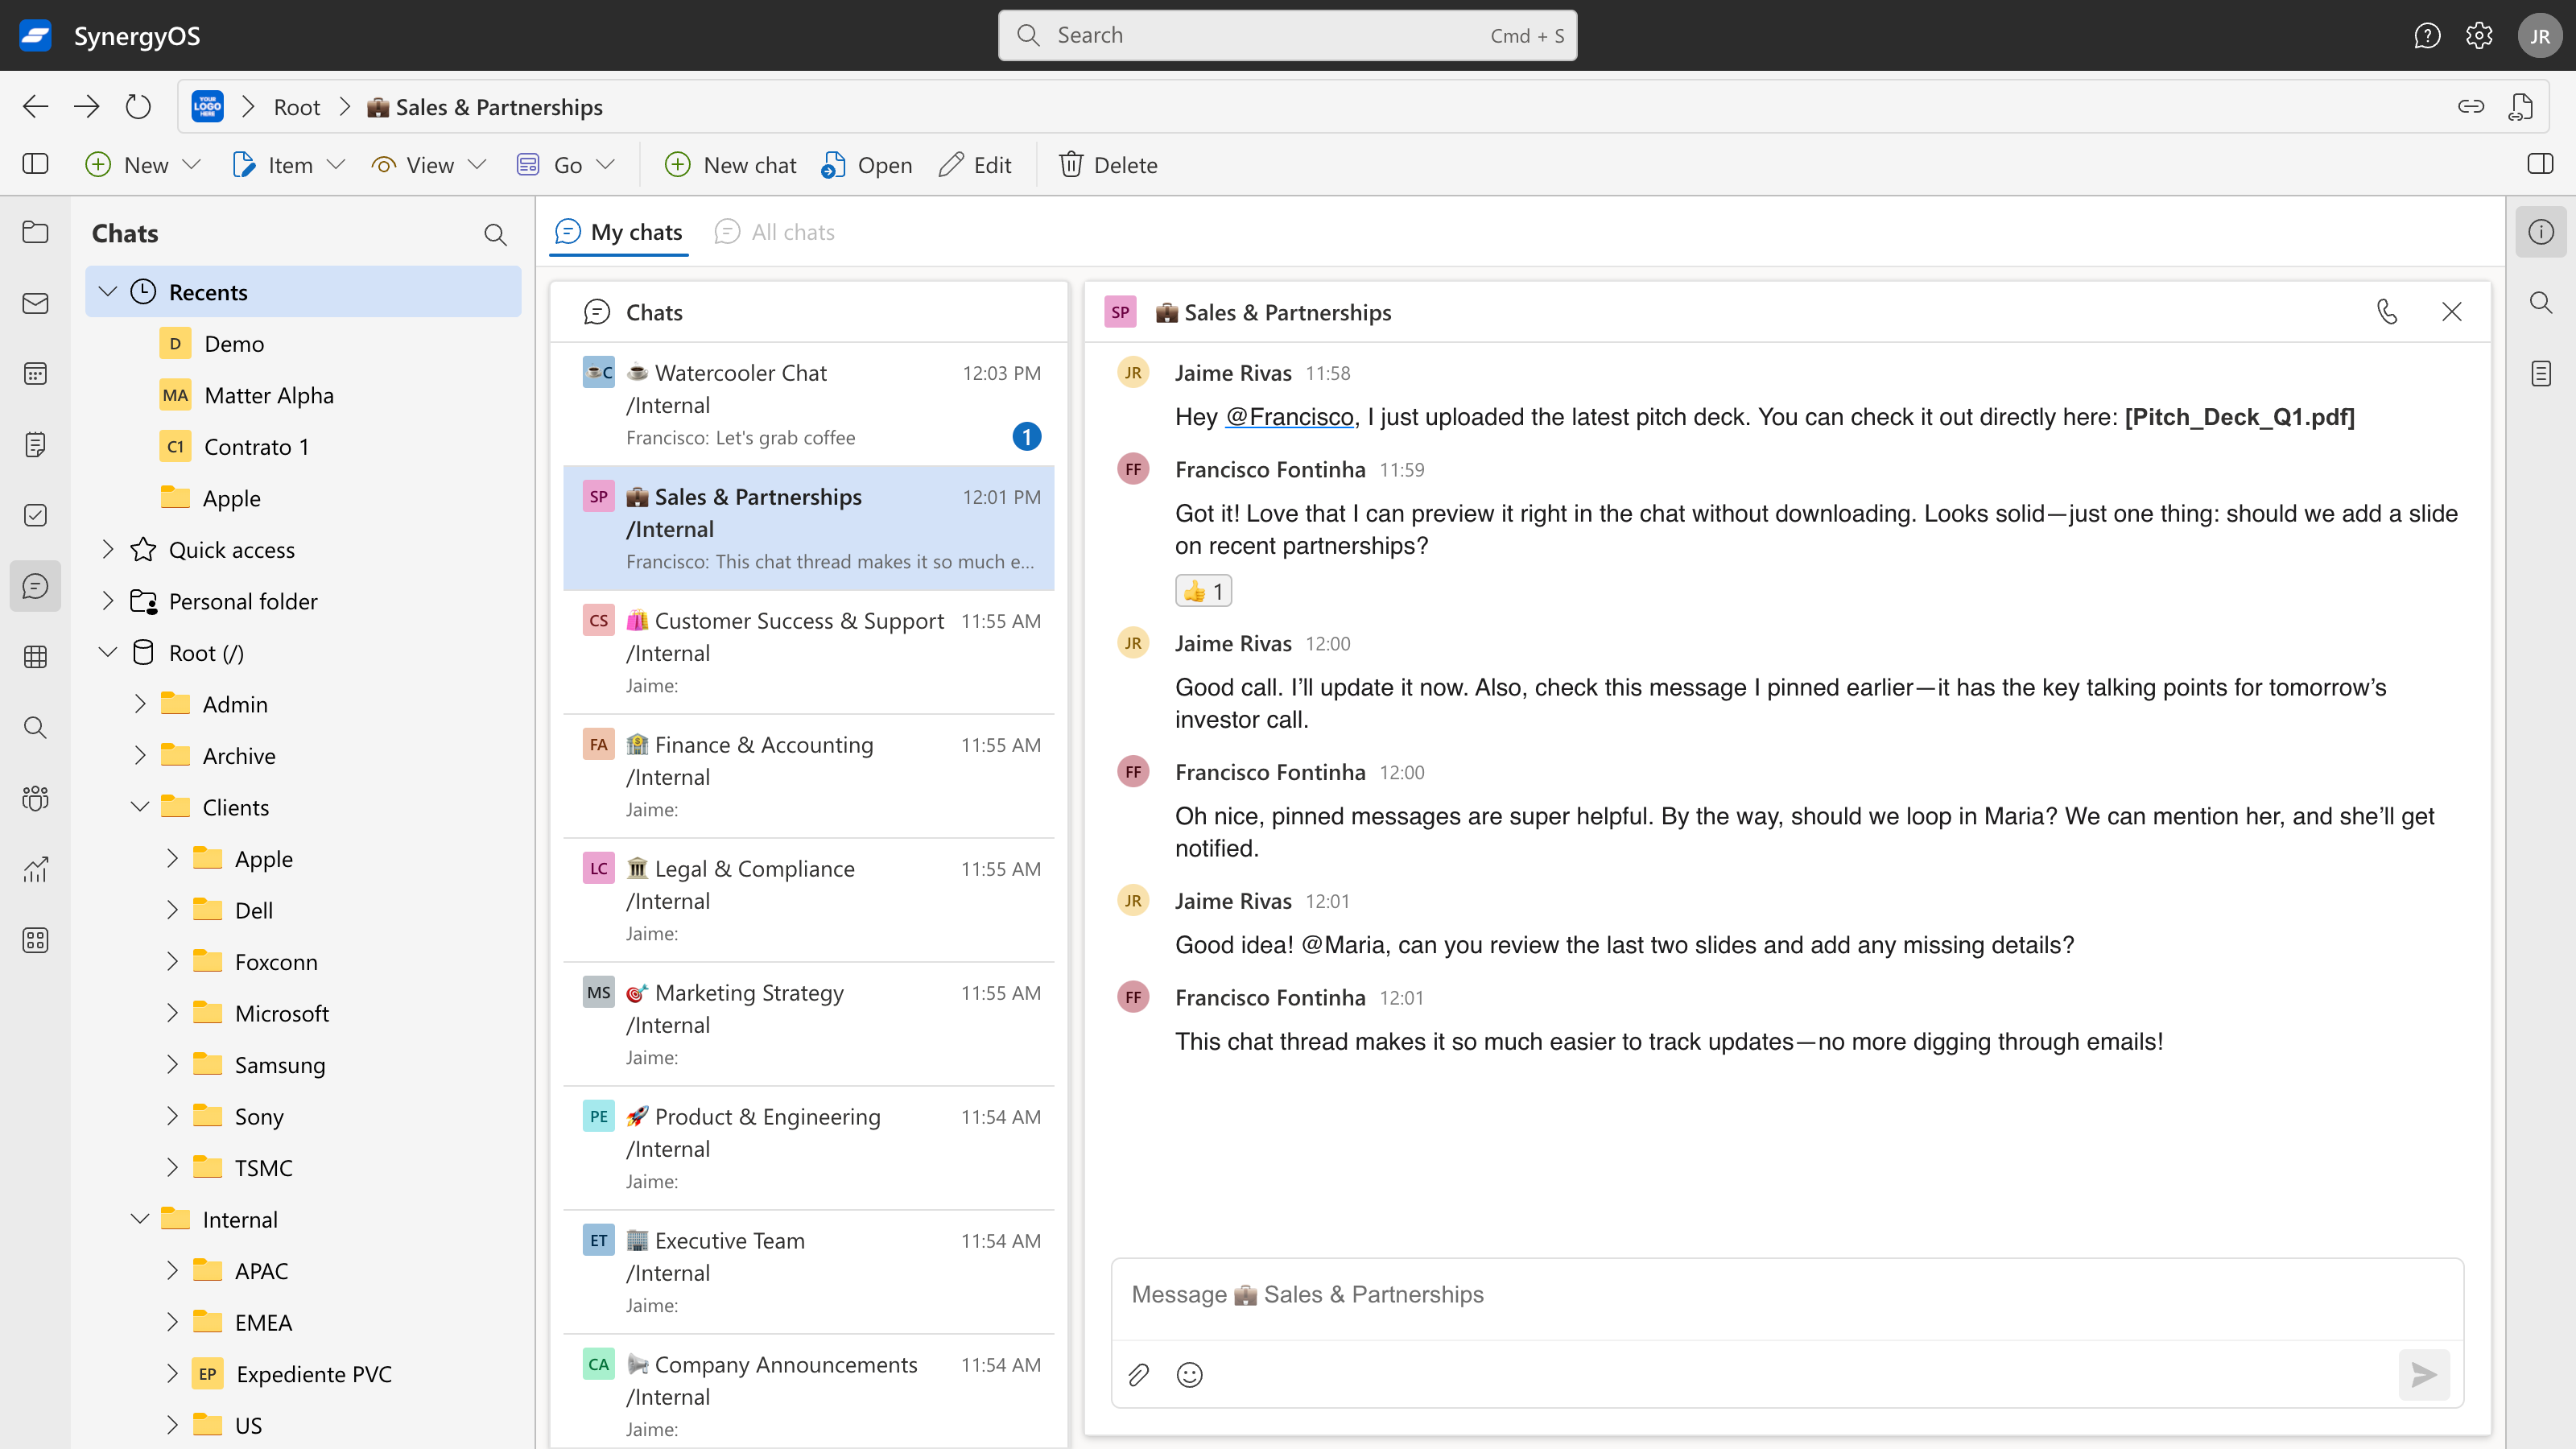This screenshot has width=2576, height=1449.
Task: Toggle the left sidebar panel button
Action: coord(35,164)
